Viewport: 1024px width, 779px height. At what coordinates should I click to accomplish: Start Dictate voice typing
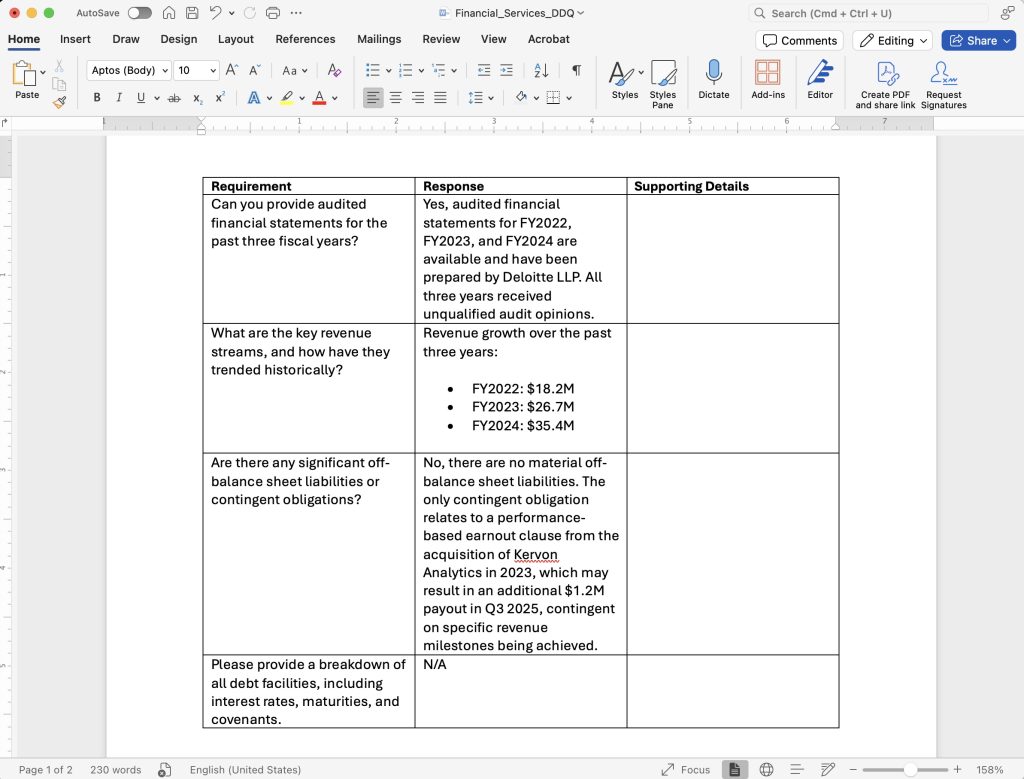point(713,82)
